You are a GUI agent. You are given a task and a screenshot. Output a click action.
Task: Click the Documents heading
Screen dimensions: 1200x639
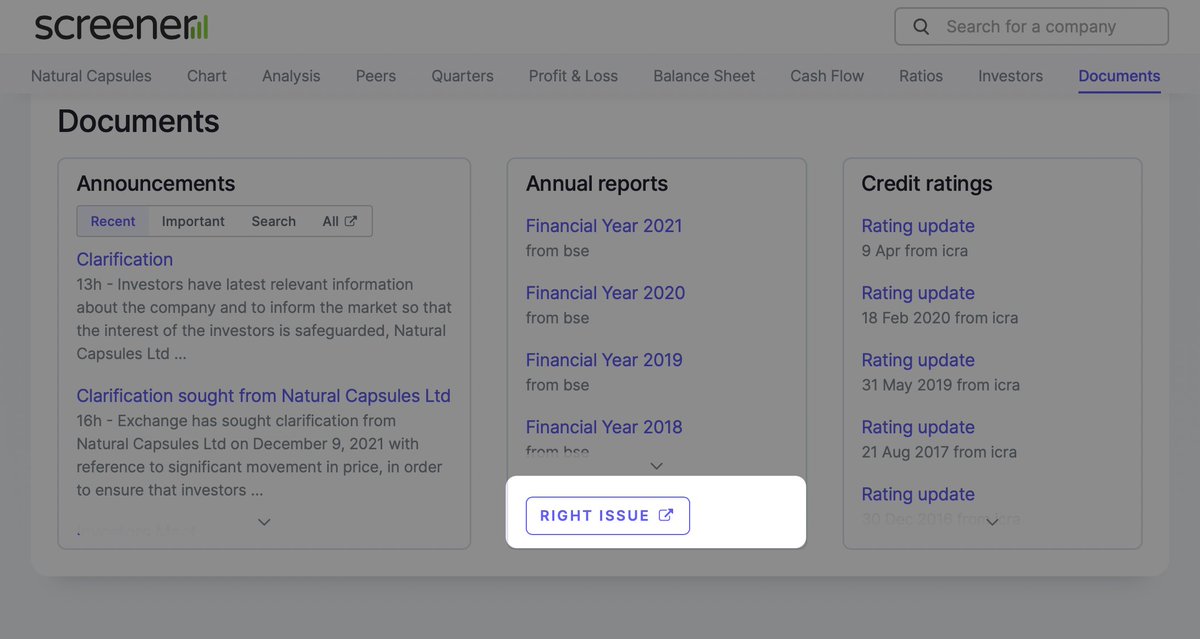[138, 122]
